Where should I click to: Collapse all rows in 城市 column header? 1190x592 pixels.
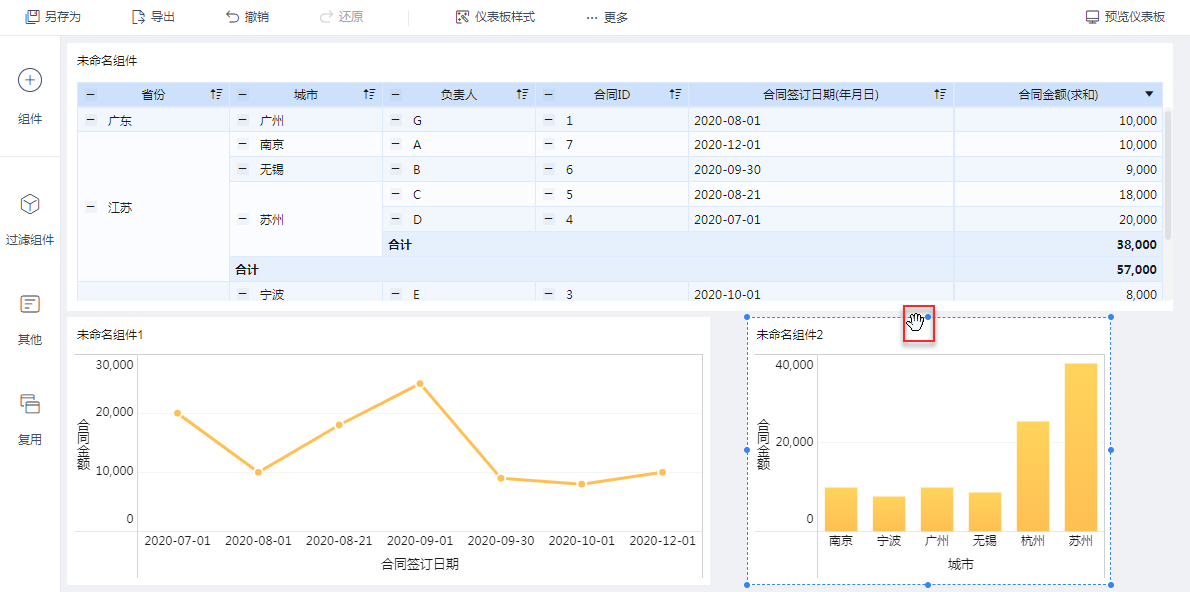[x=243, y=95]
